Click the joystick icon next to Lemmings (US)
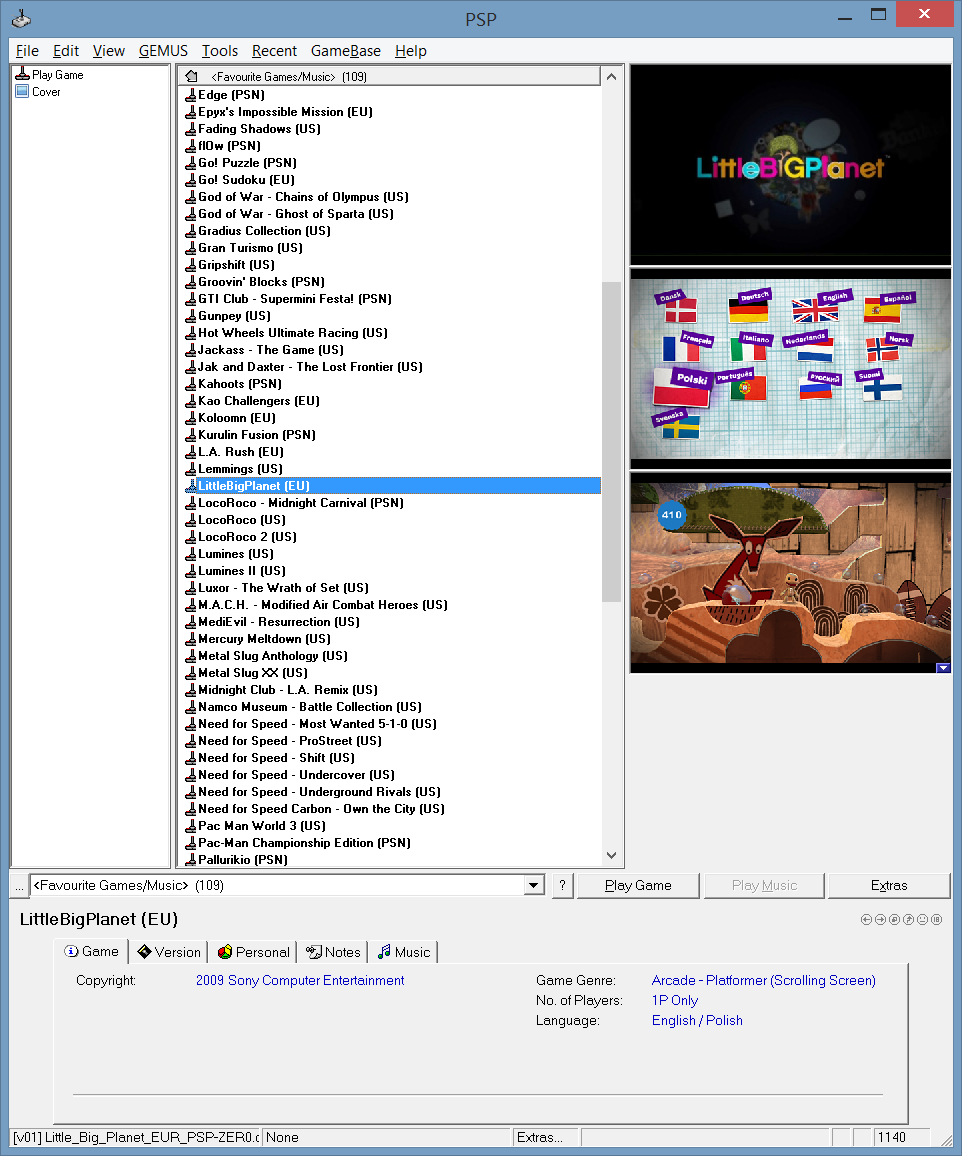The height and width of the screenshot is (1156, 962). pos(190,469)
